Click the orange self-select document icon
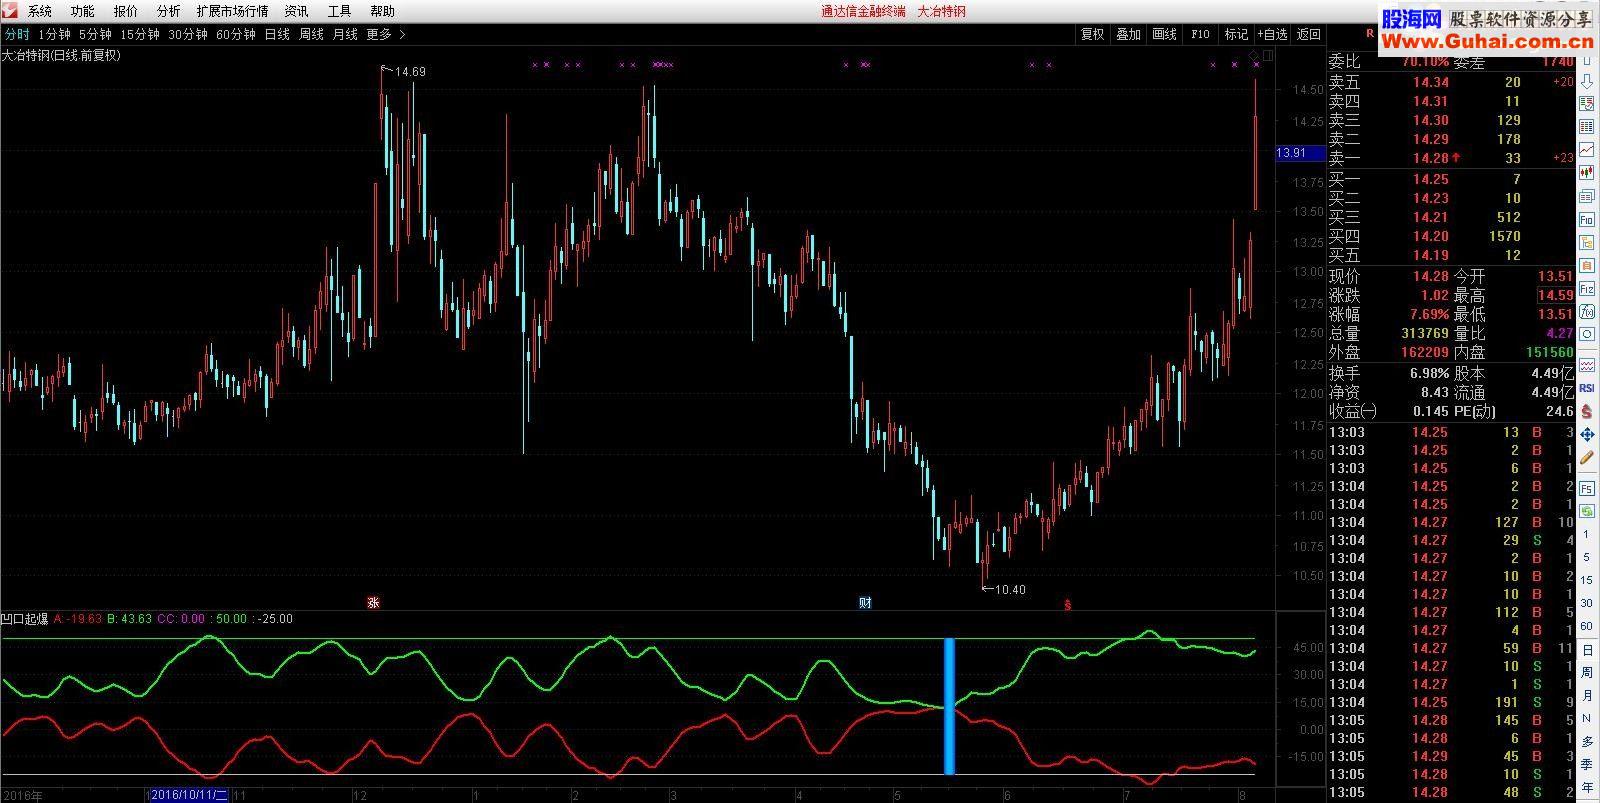 click(1587, 265)
